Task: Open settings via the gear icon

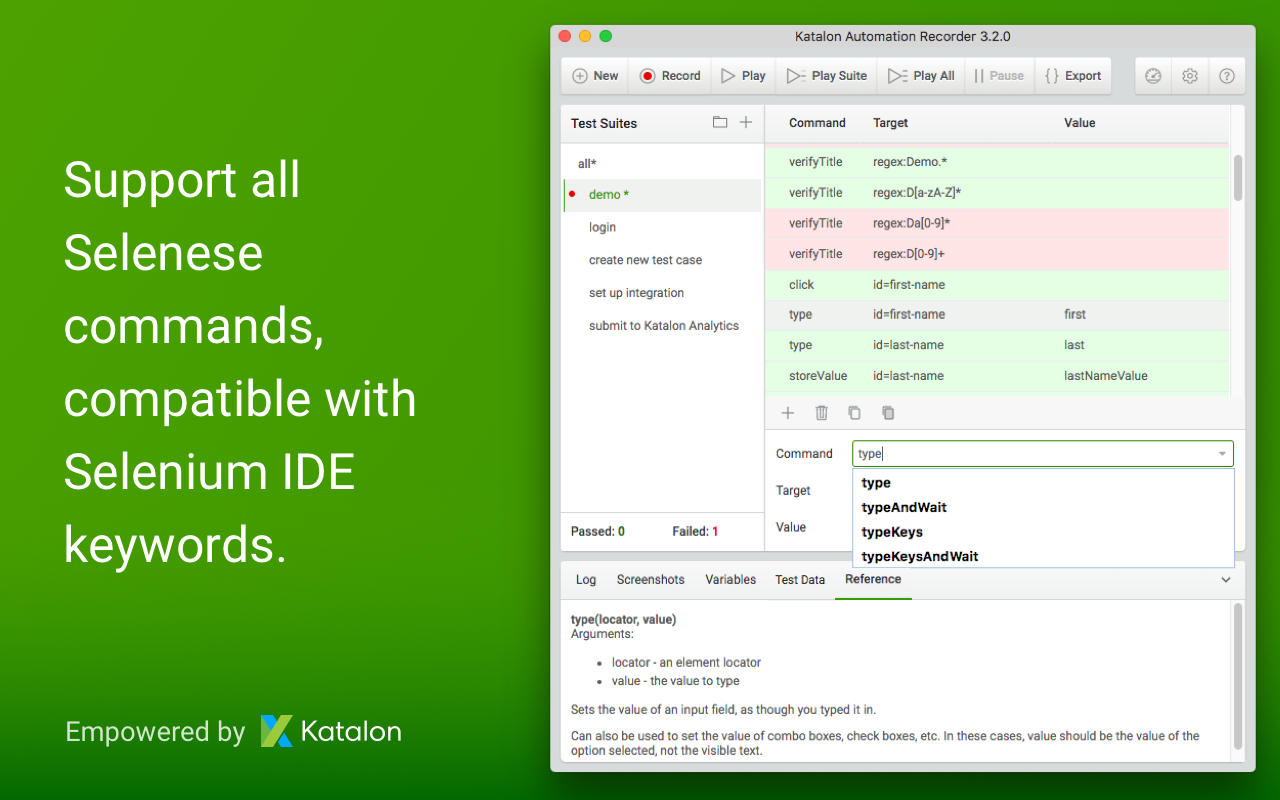Action: [x=1190, y=76]
